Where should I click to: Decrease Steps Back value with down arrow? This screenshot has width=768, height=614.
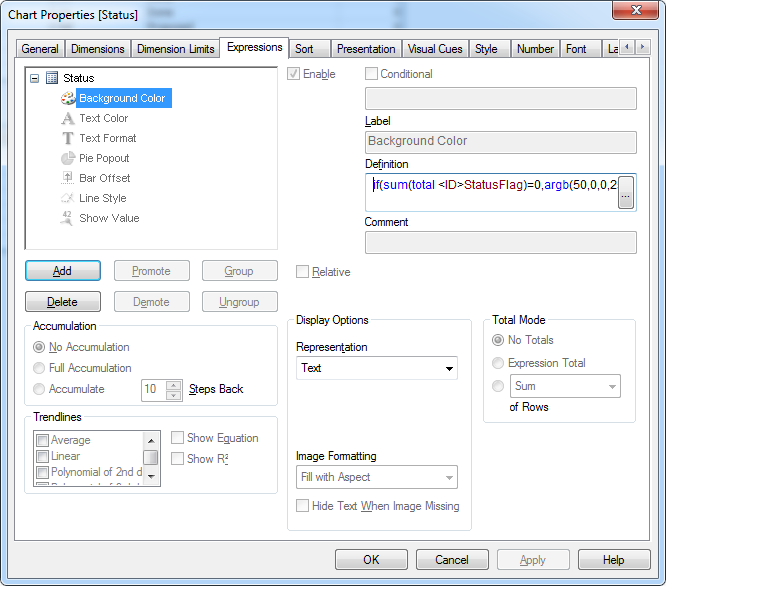click(173, 395)
